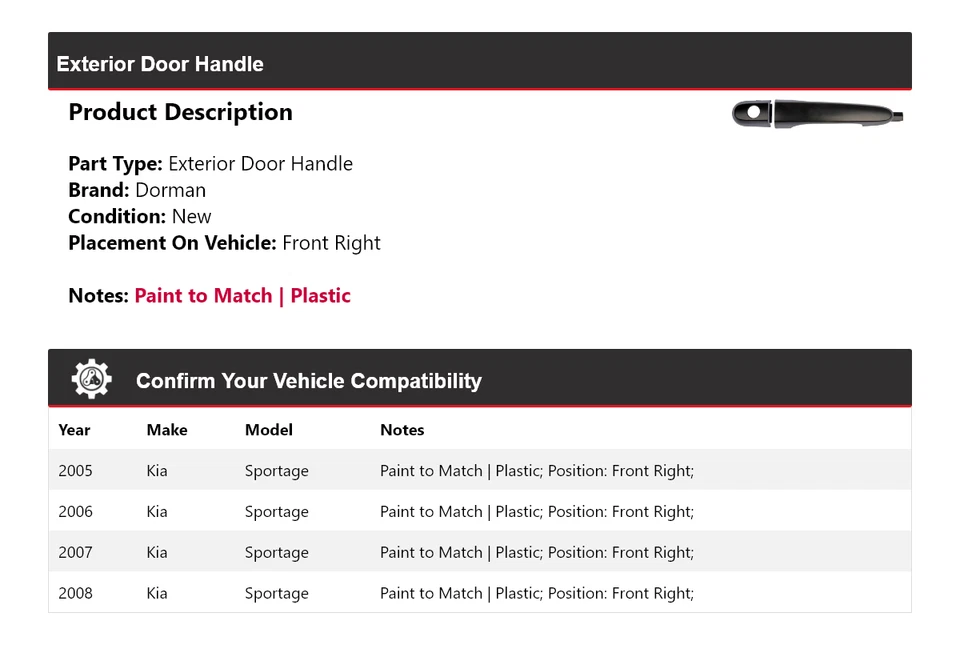Click the Confirm Your Vehicle Compatibility heading

[308, 381]
